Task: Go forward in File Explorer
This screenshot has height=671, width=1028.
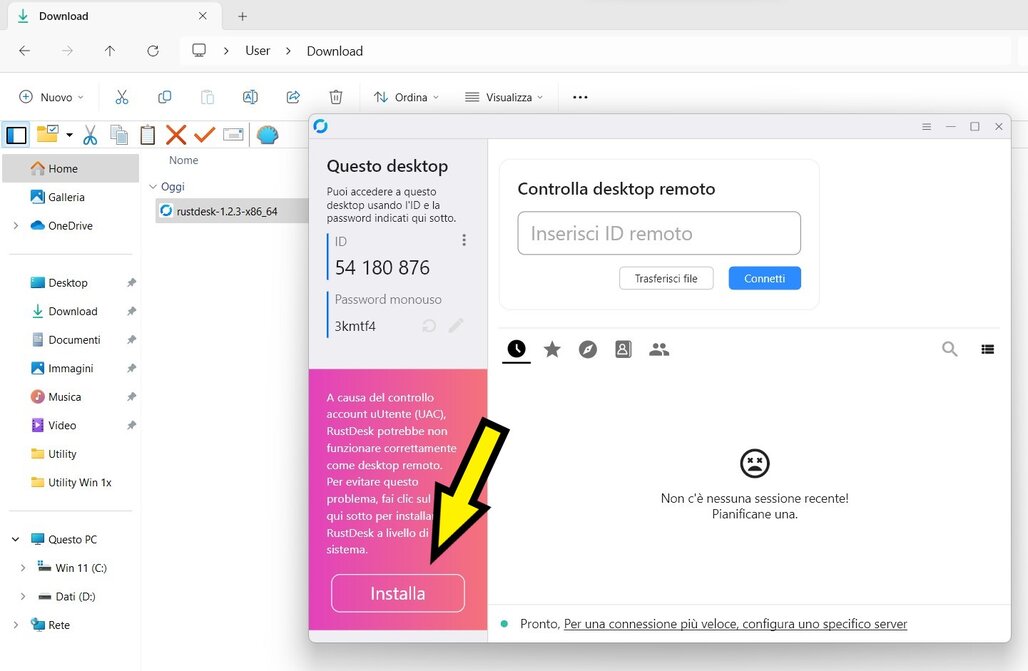Action: coord(67,51)
